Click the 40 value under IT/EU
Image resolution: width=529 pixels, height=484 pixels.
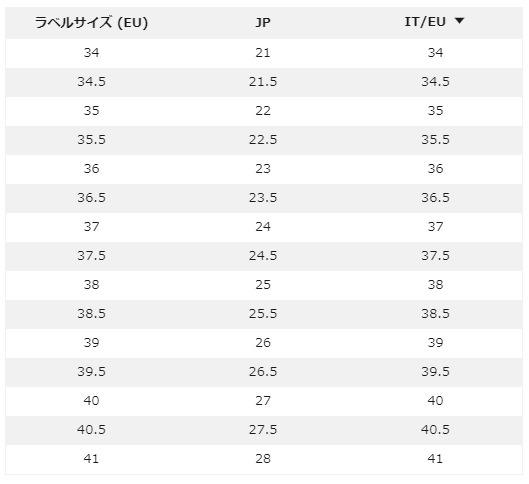pyautogui.click(x=435, y=401)
